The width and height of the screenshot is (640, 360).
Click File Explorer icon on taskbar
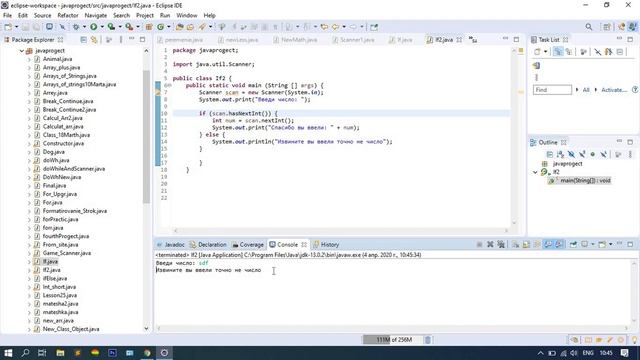(60, 353)
